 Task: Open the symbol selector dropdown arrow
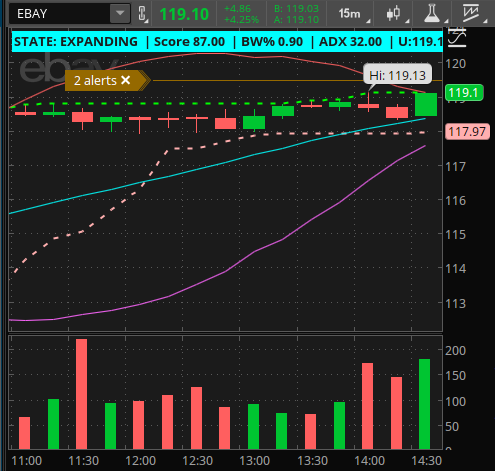[120, 14]
